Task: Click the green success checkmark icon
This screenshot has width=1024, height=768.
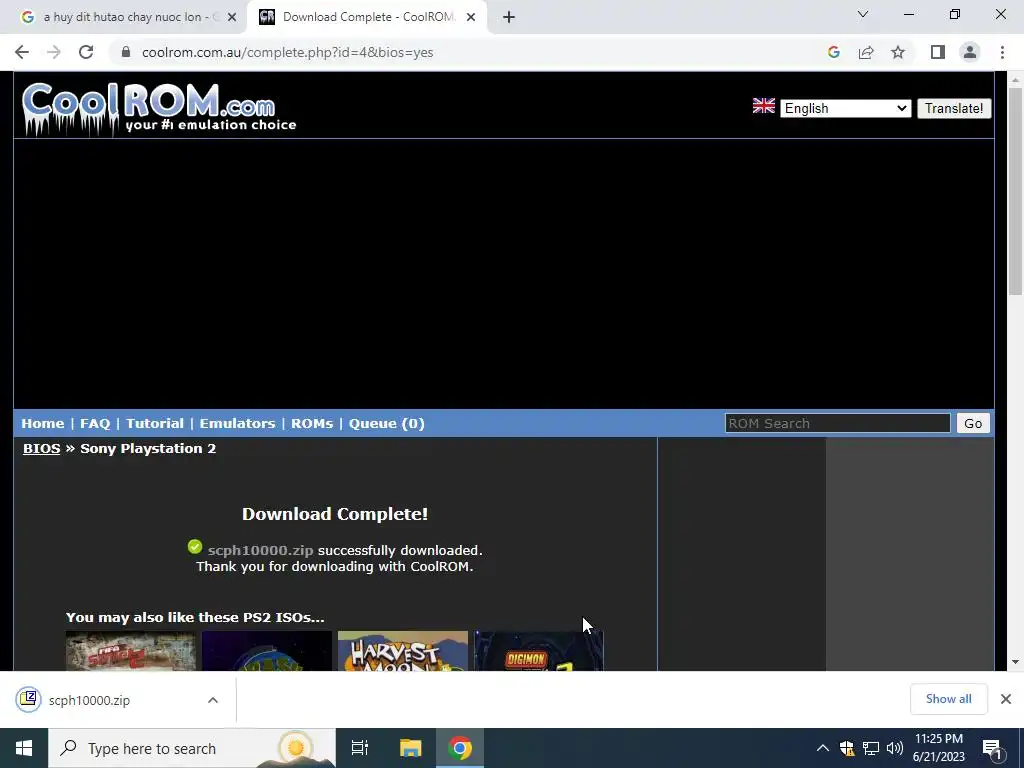Action: click(x=195, y=547)
